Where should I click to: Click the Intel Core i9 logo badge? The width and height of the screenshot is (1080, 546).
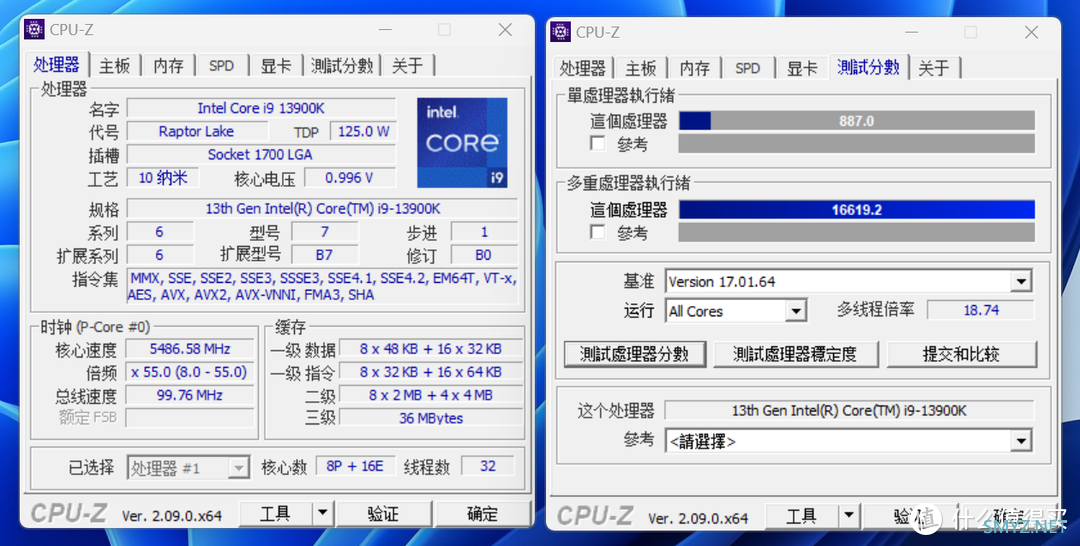(x=462, y=143)
